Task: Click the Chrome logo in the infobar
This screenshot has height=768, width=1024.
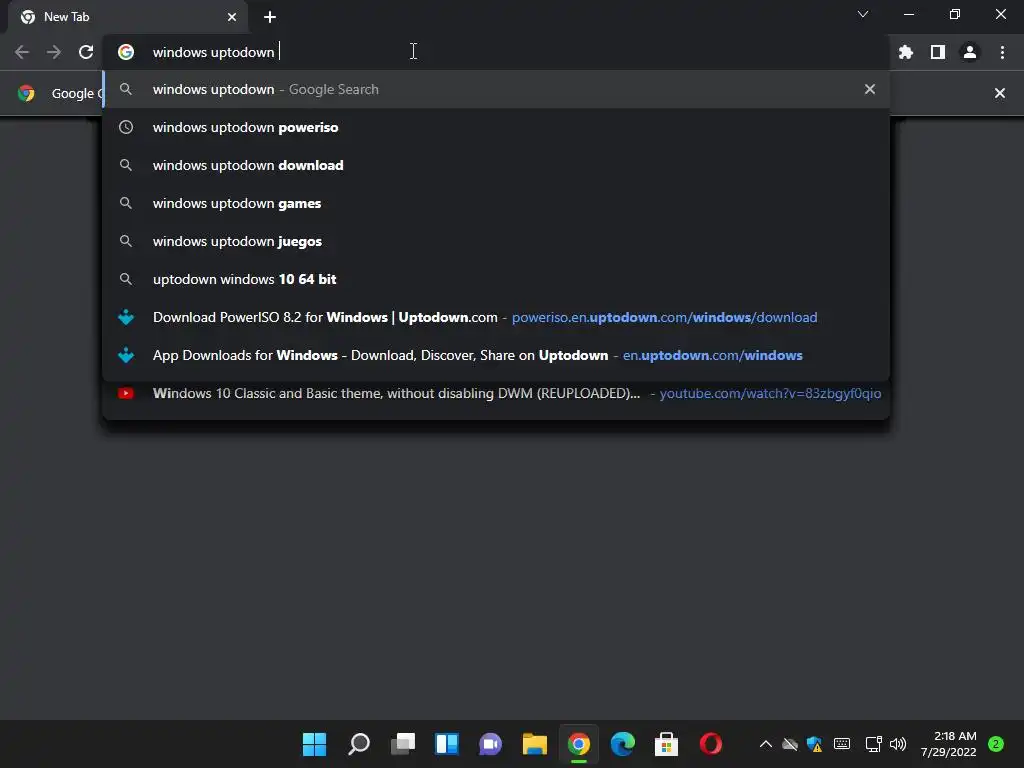Action: 26,93
